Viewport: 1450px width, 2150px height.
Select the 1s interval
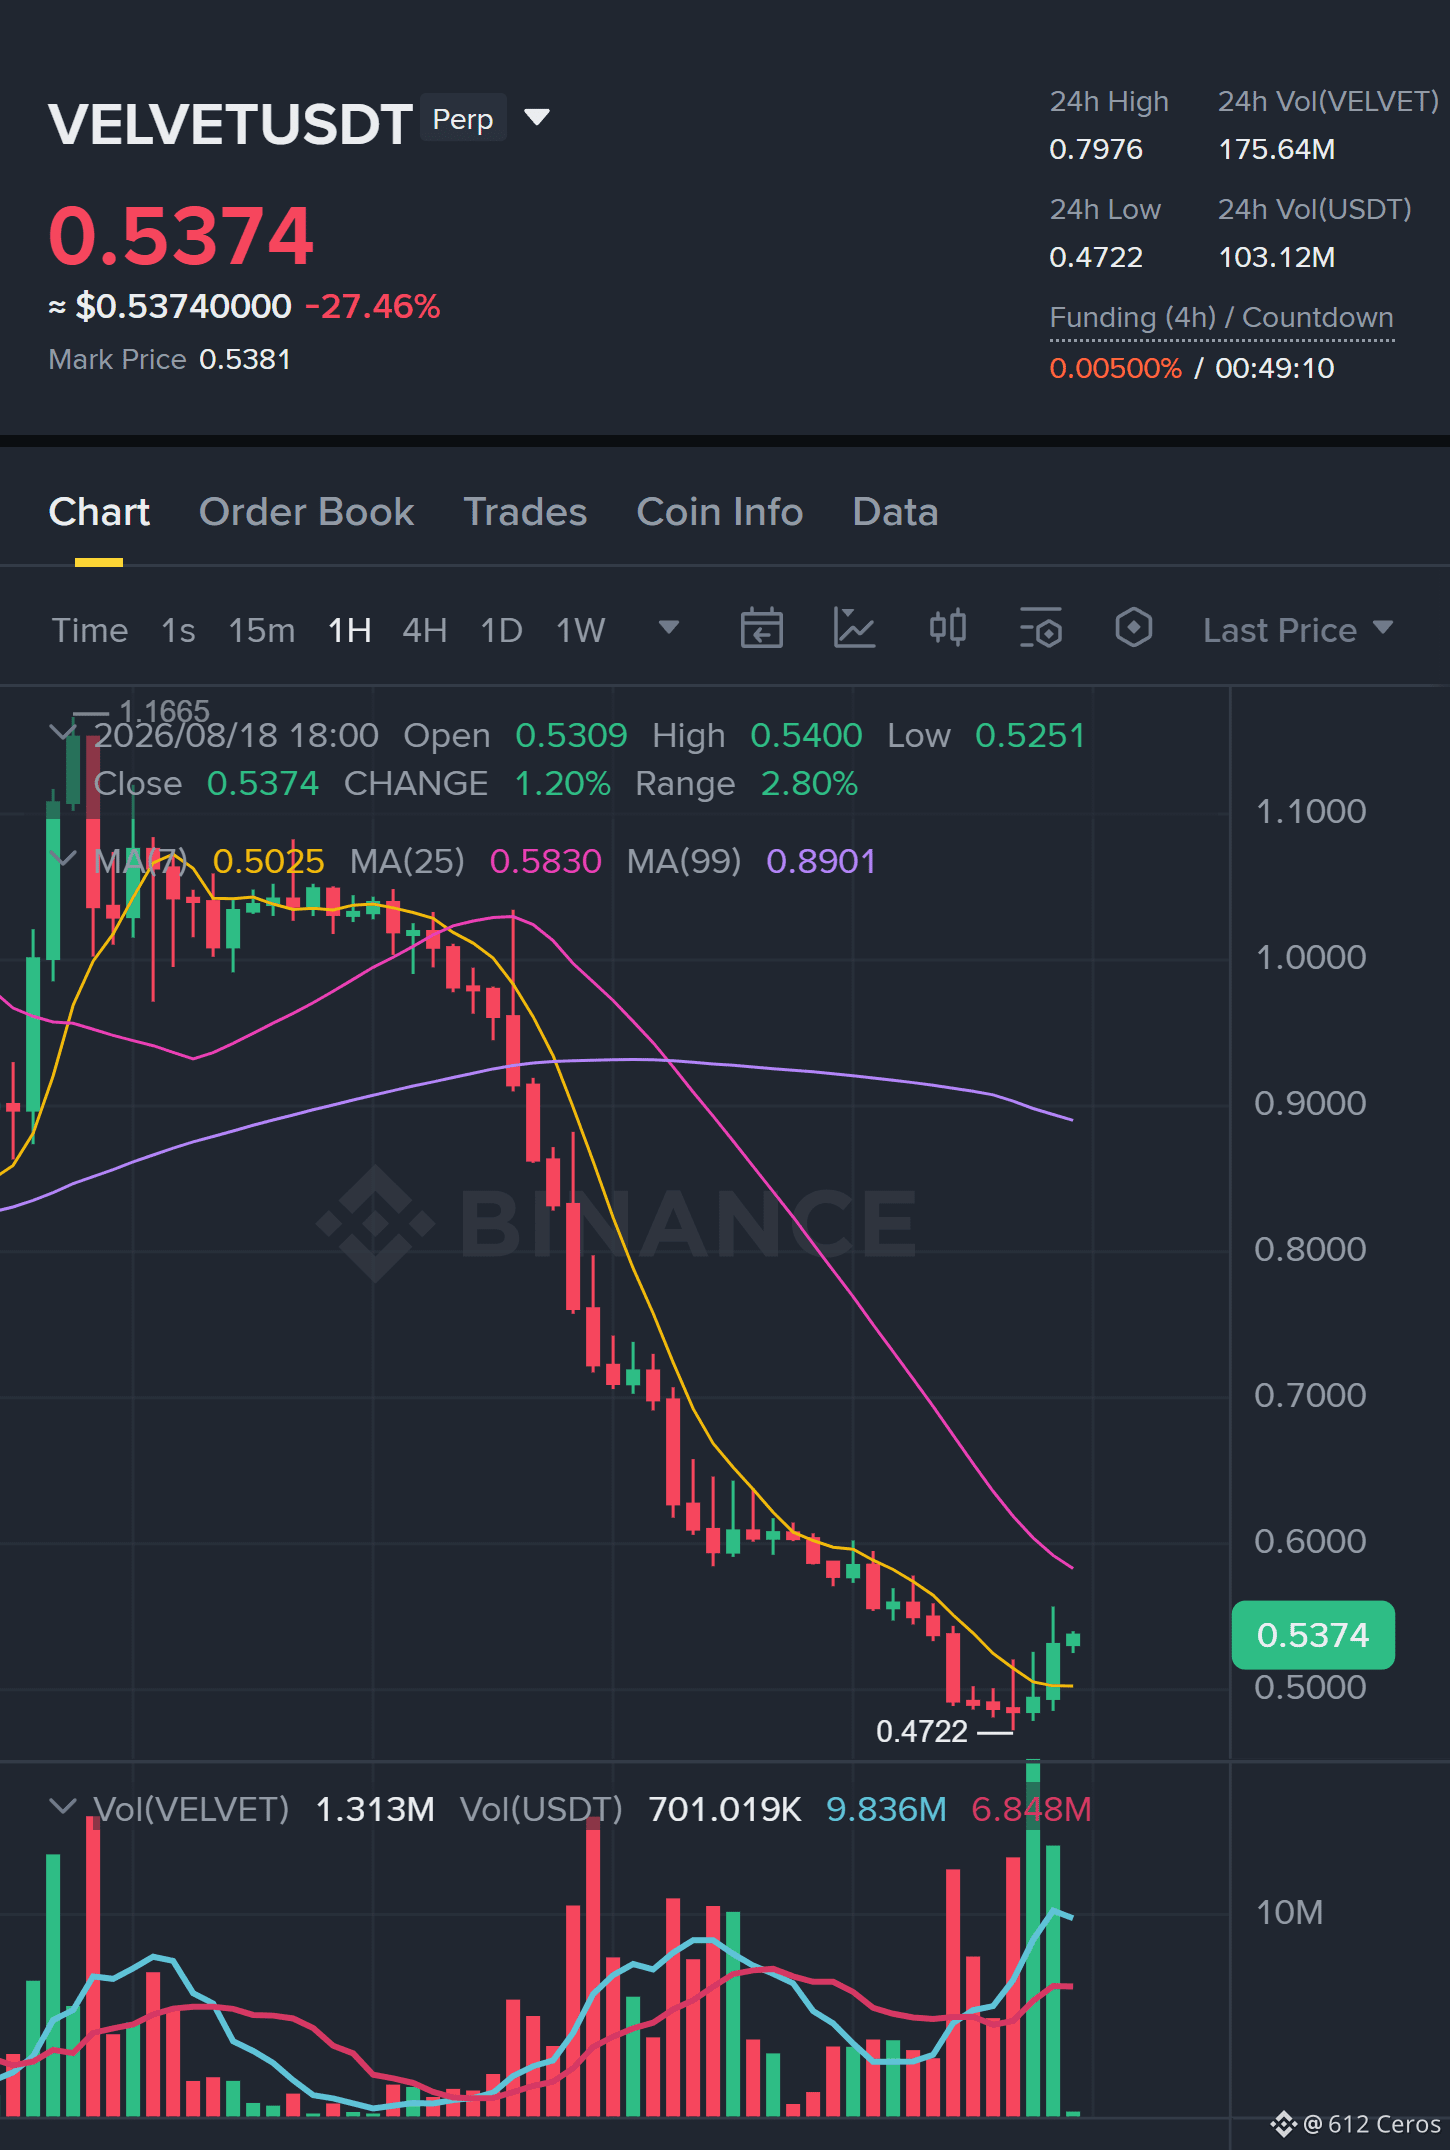178,630
